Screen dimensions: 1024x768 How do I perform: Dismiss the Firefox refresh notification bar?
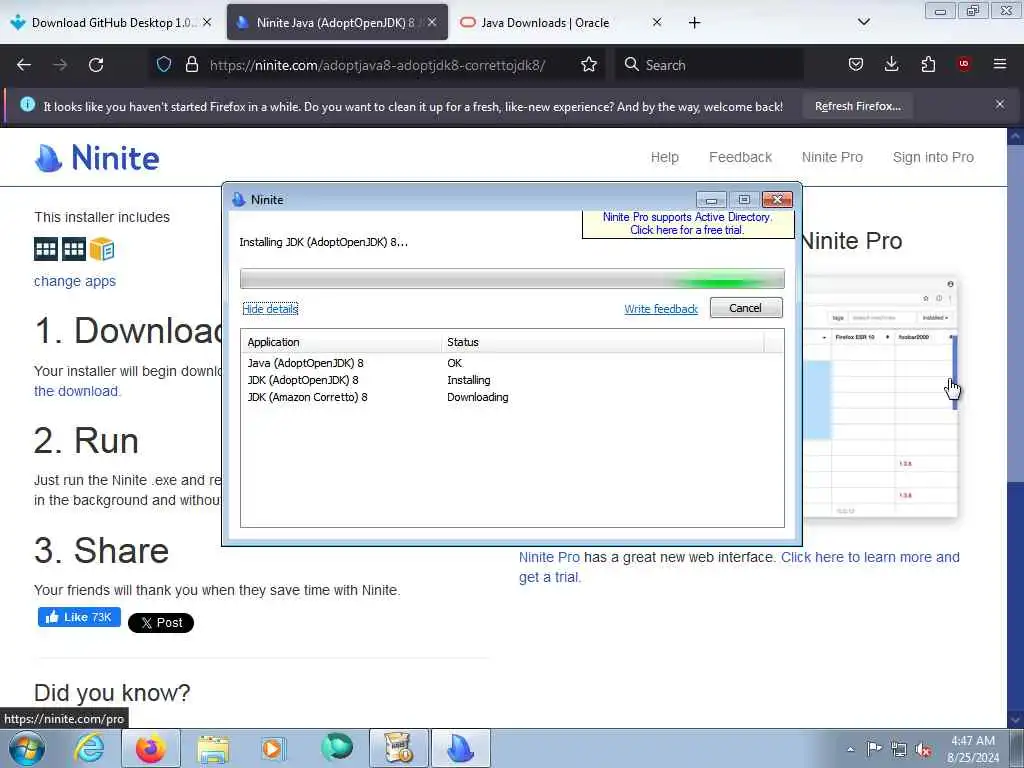[1000, 104]
